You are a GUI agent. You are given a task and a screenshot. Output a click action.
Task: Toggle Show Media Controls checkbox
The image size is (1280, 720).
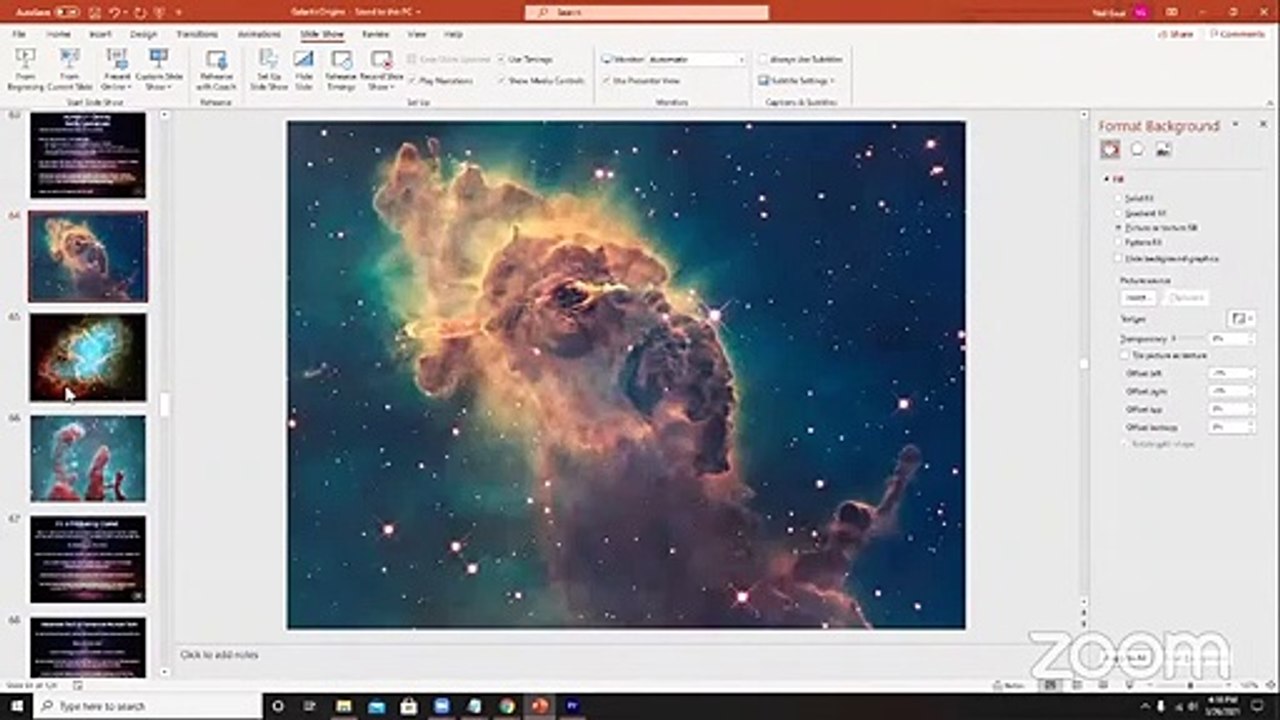point(540,80)
